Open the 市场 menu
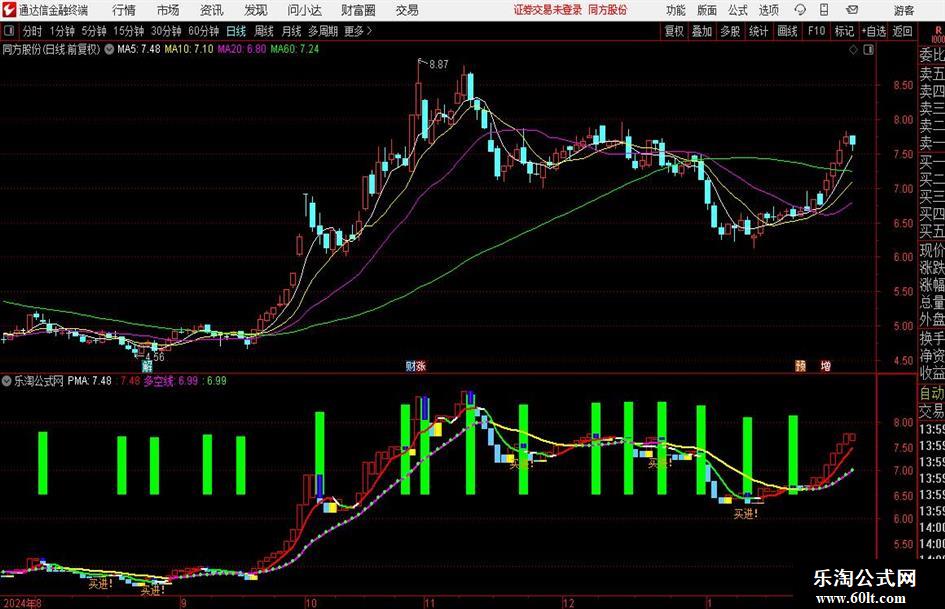The height and width of the screenshot is (609, 945). (168, 10)
